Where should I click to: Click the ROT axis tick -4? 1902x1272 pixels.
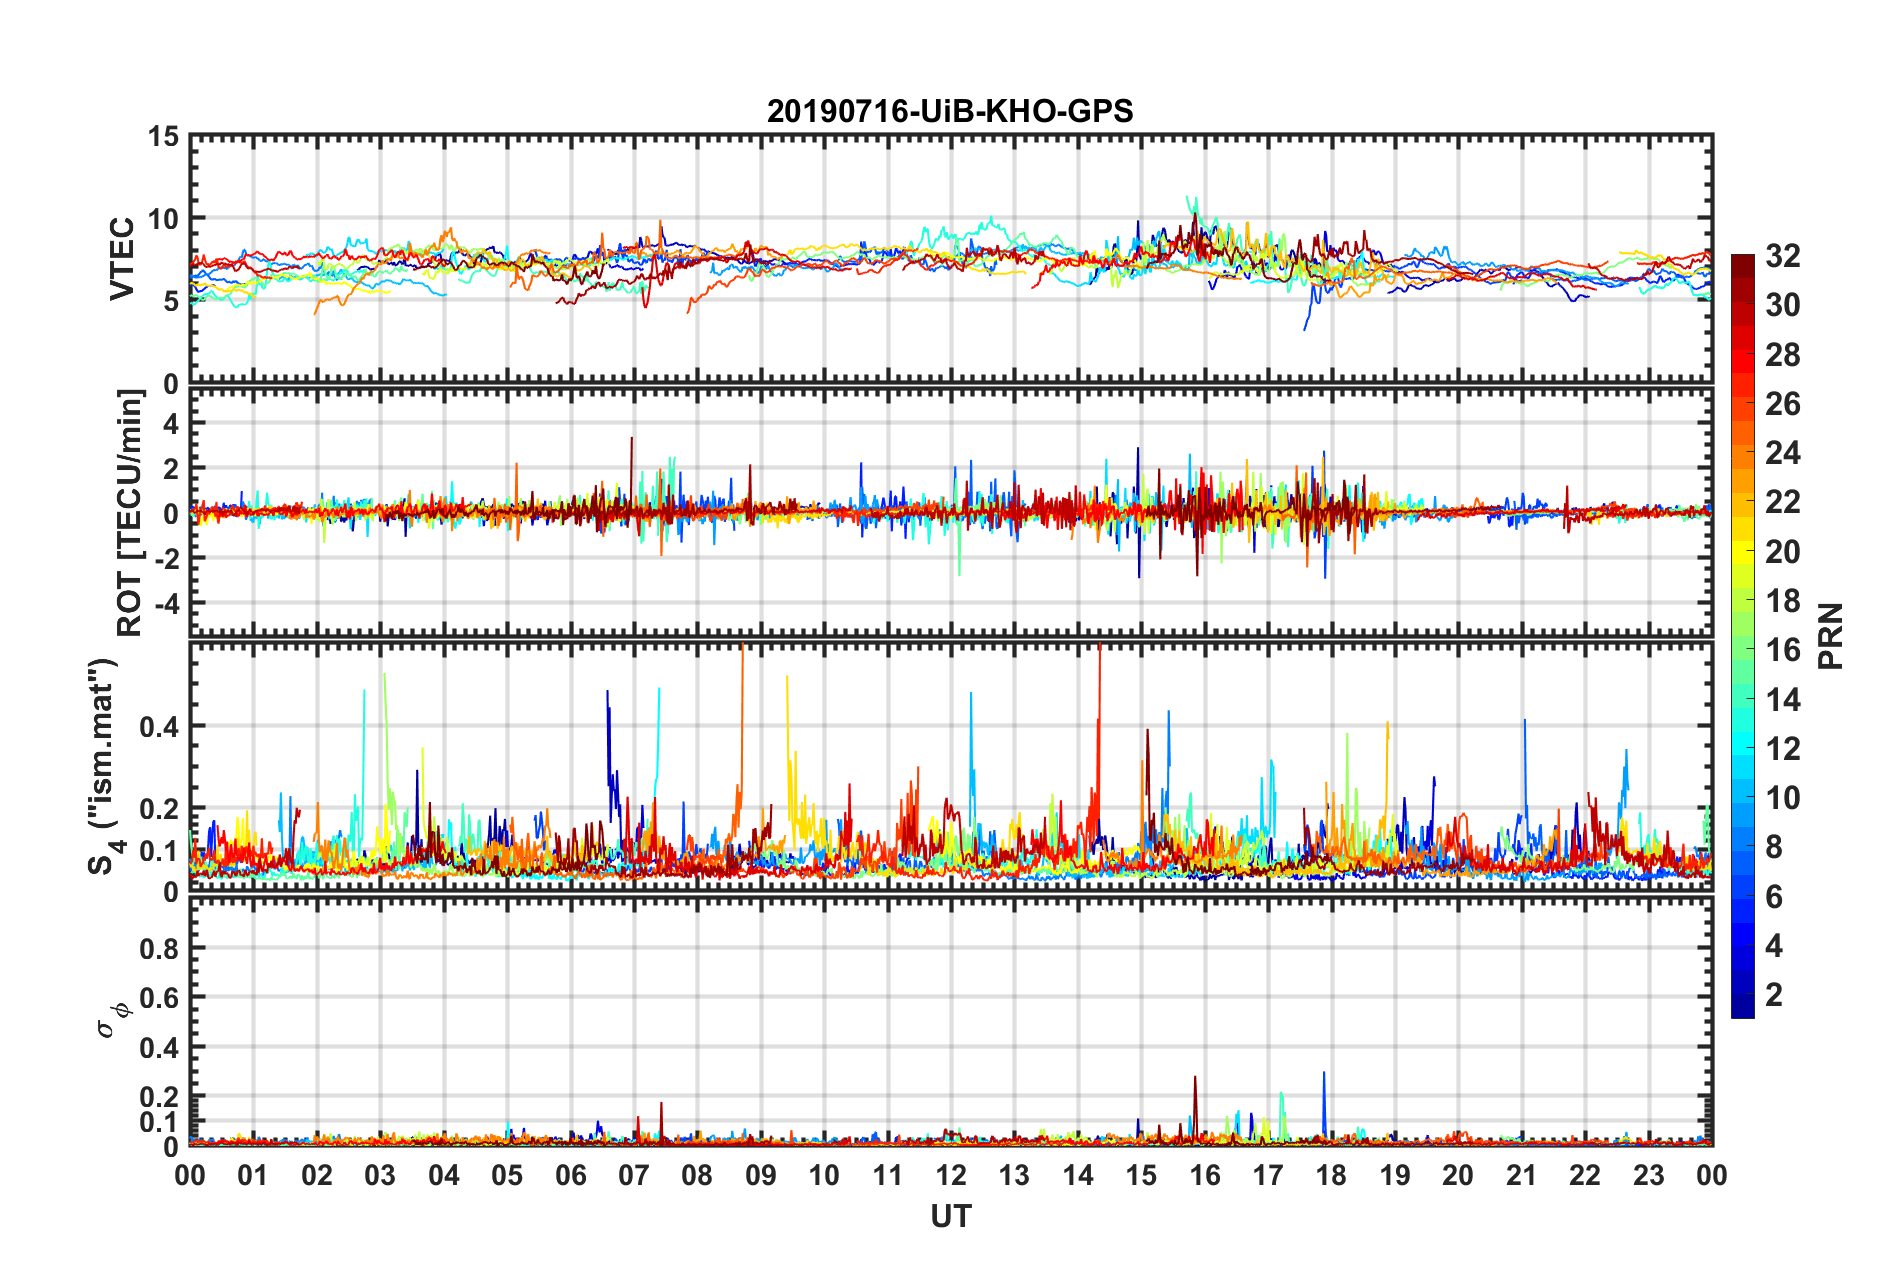(167, 604)
